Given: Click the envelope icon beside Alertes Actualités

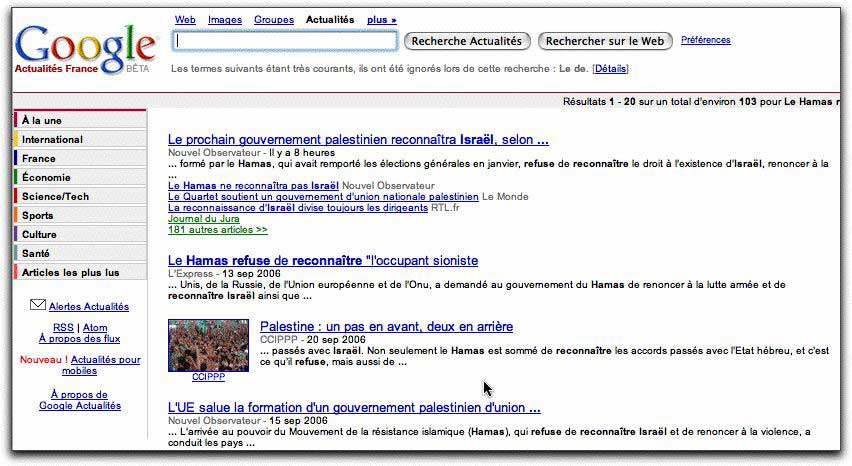Looking at the screenshot, I should click(x=37, y=305).
